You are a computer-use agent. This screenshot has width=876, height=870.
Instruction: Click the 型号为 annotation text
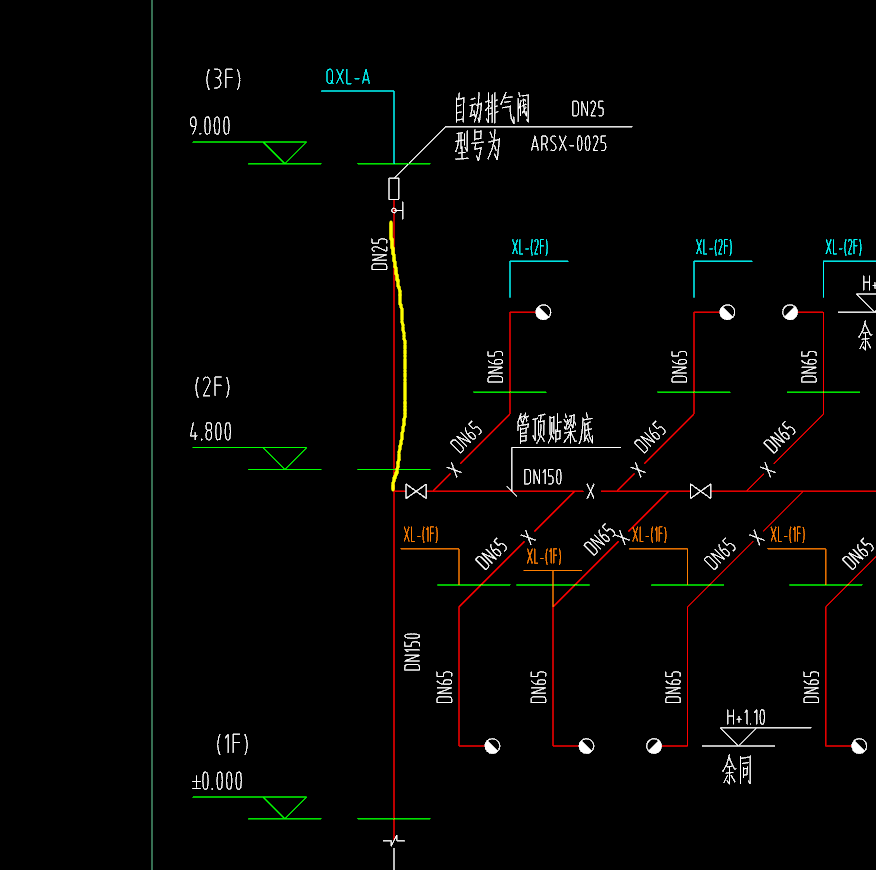point(478,146)
